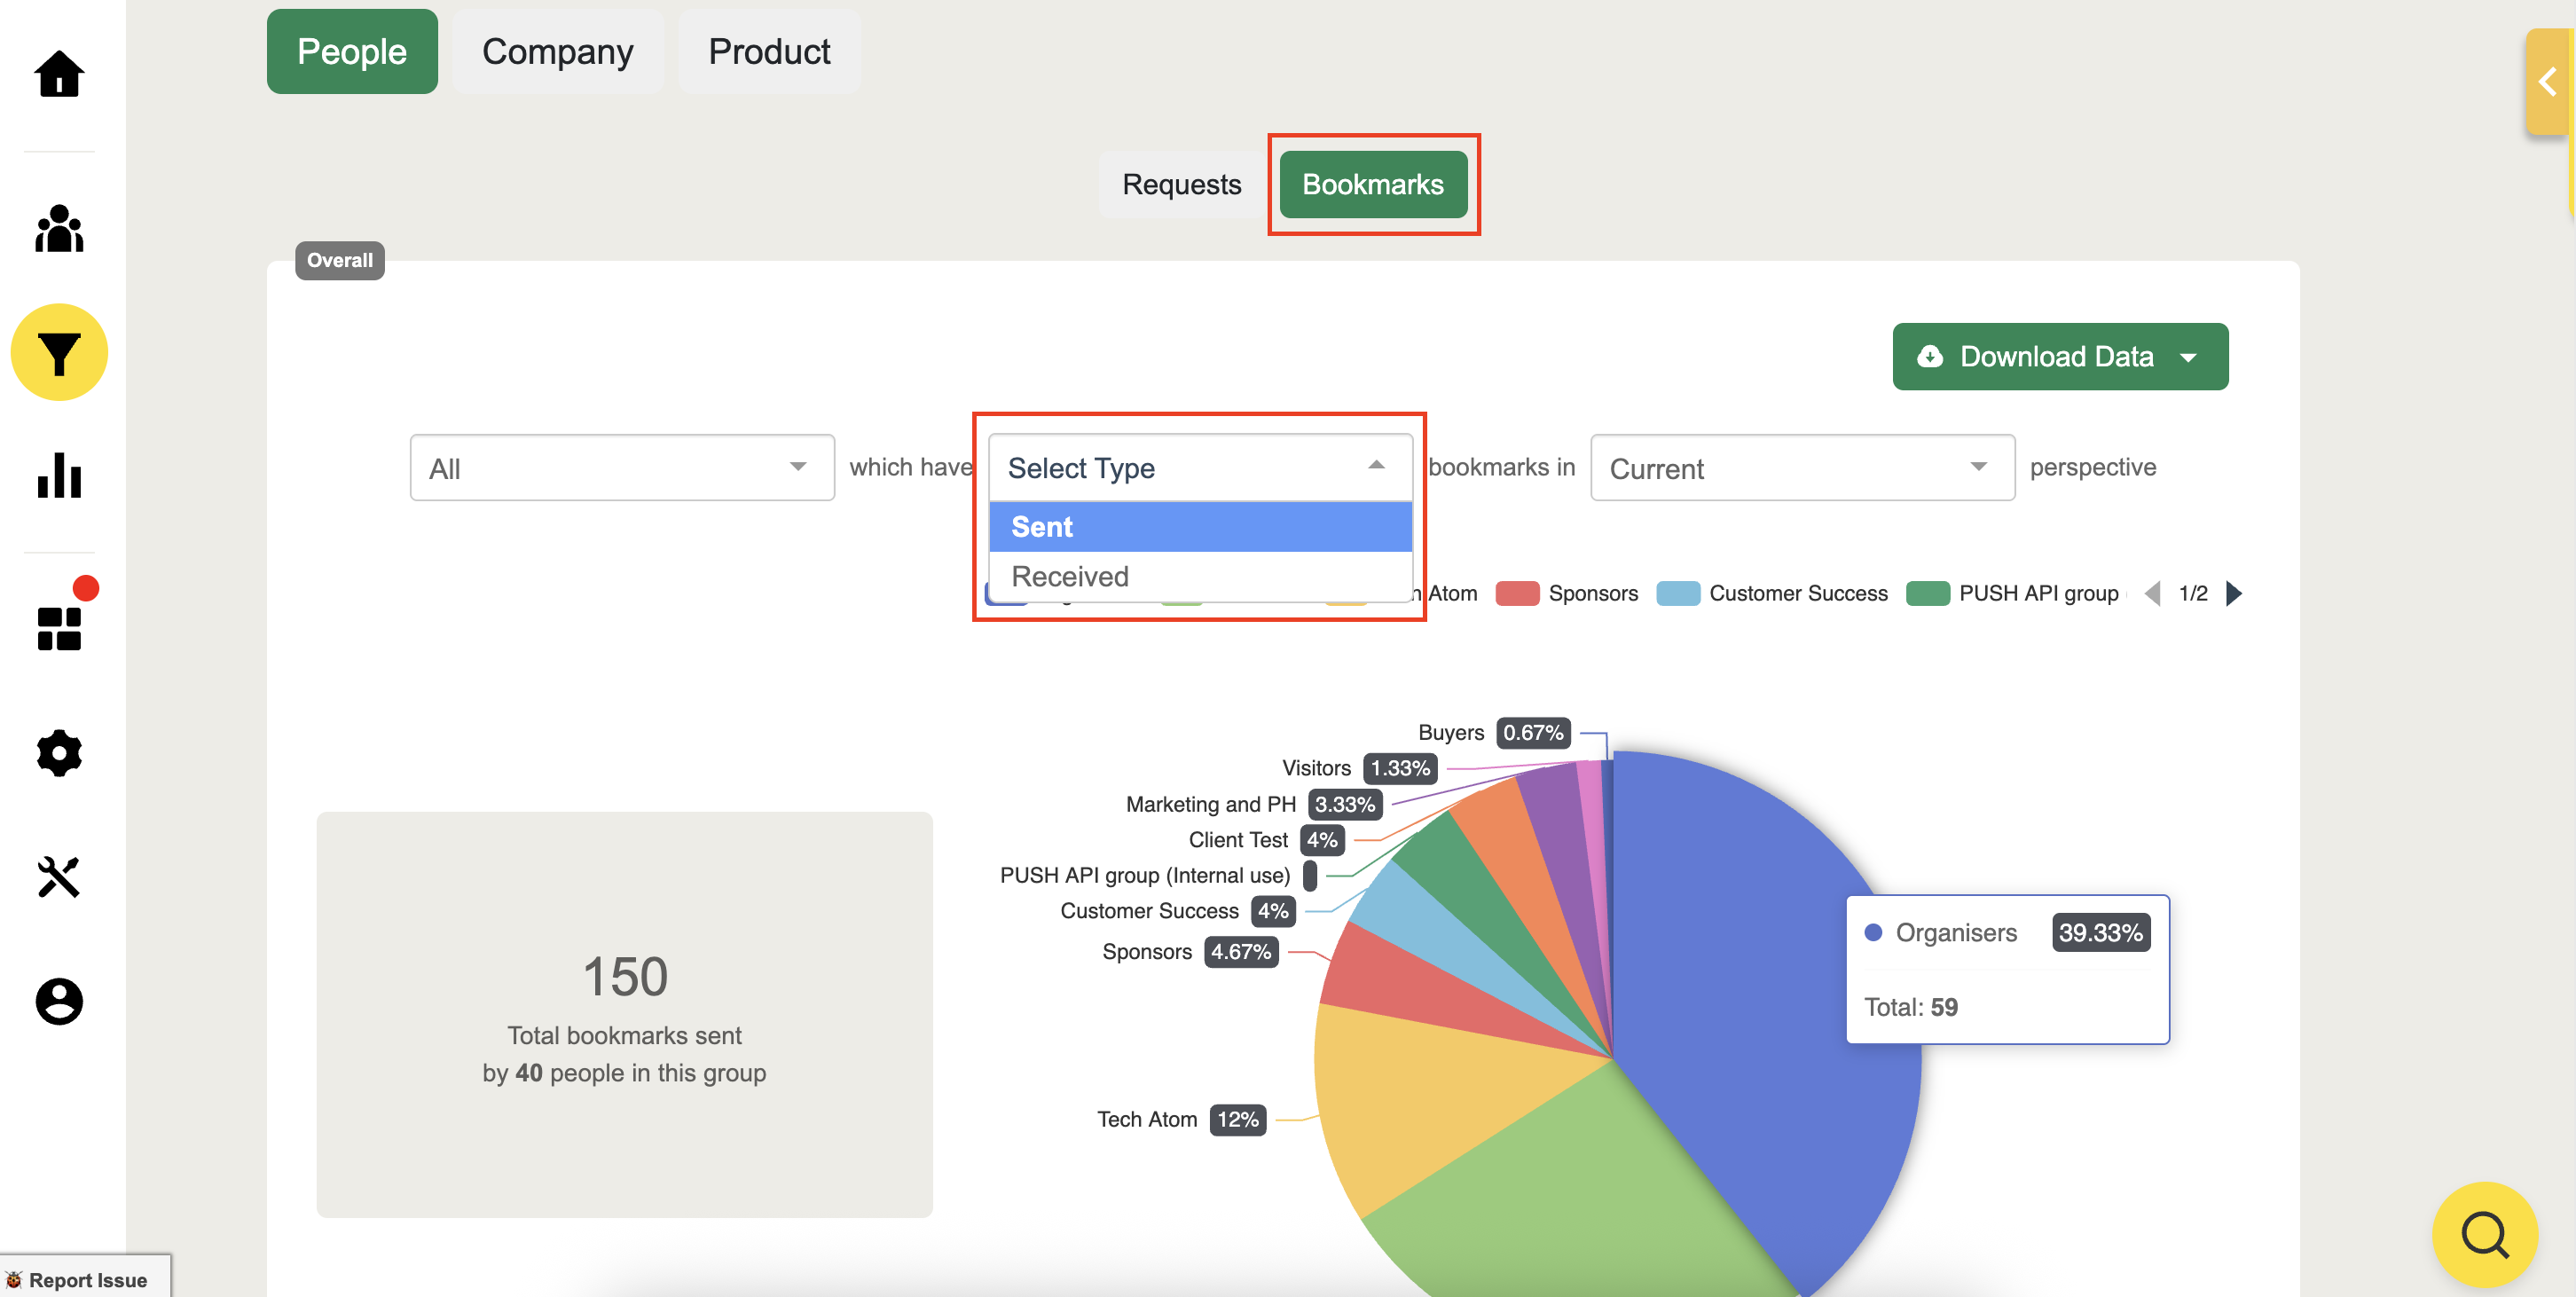Open the tools wrench icon in sidebar
The height and width of the screenshot is (1297, 2576).
(59, 877)
